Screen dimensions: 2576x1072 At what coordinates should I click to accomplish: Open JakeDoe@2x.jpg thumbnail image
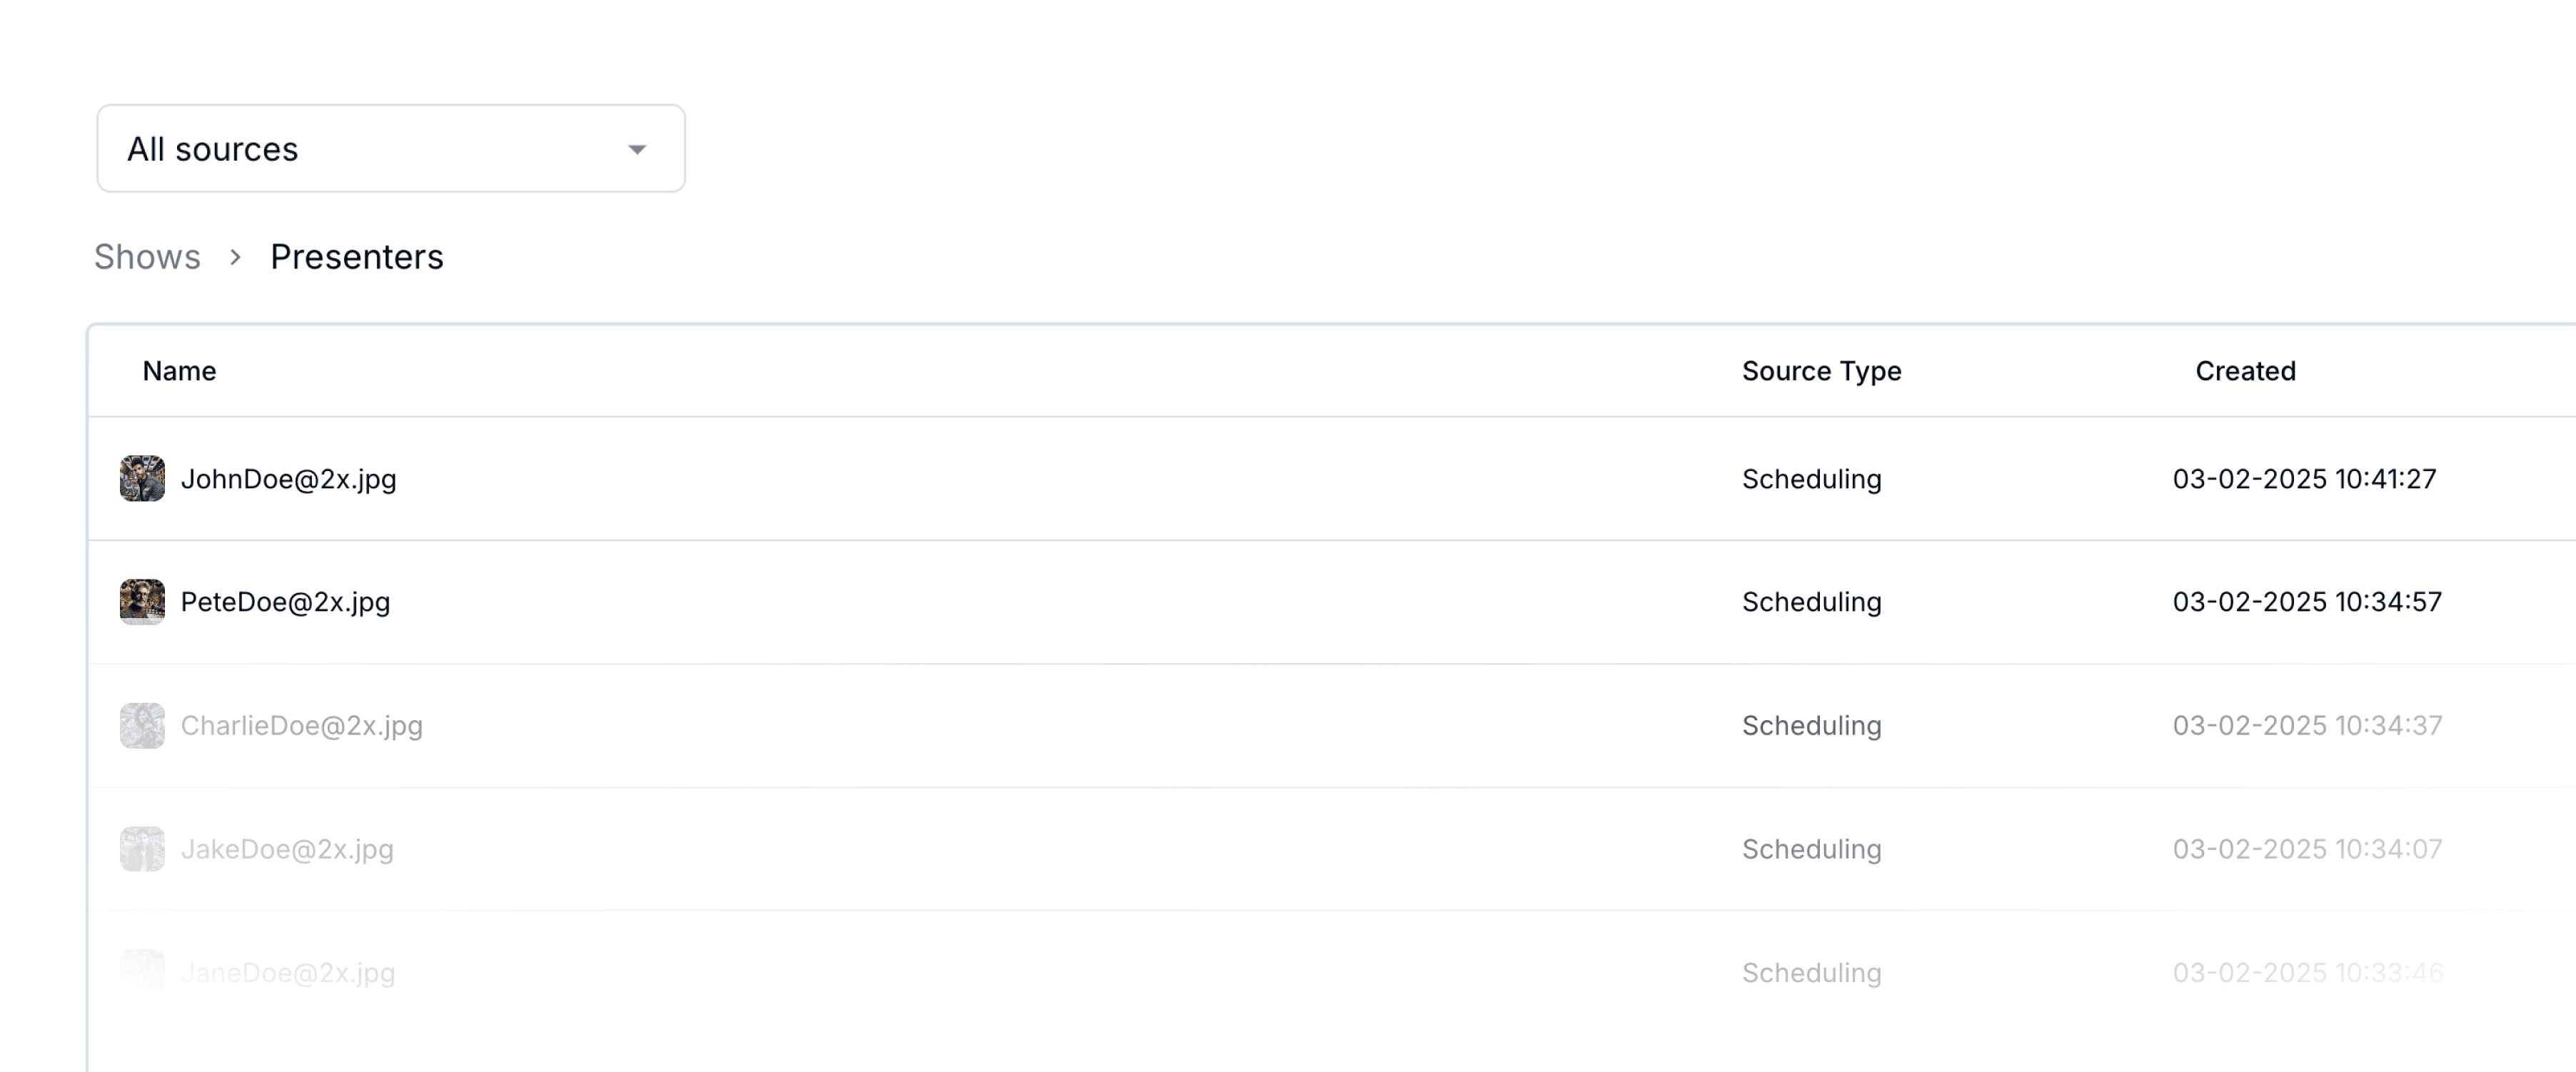pos(142,849)
